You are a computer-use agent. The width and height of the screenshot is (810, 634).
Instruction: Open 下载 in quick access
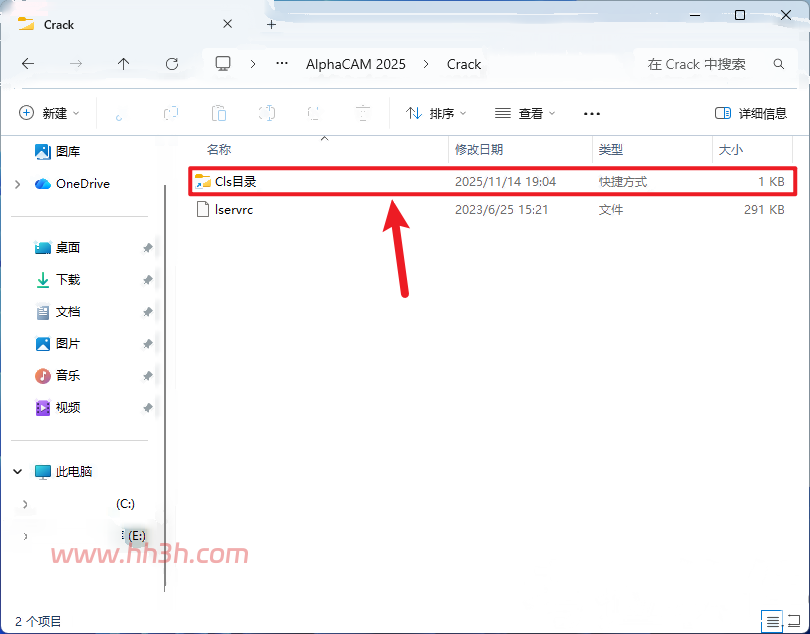pos(57,280)
